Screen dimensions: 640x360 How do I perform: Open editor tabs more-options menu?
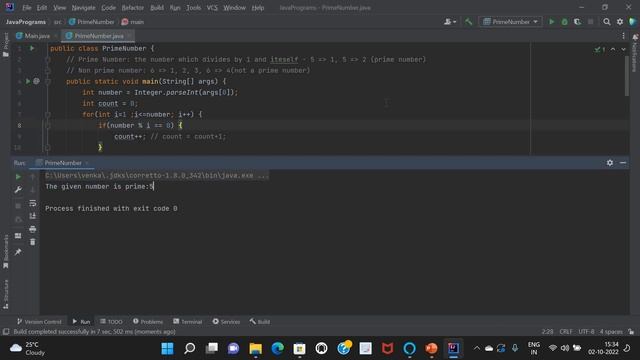(623, 36)
